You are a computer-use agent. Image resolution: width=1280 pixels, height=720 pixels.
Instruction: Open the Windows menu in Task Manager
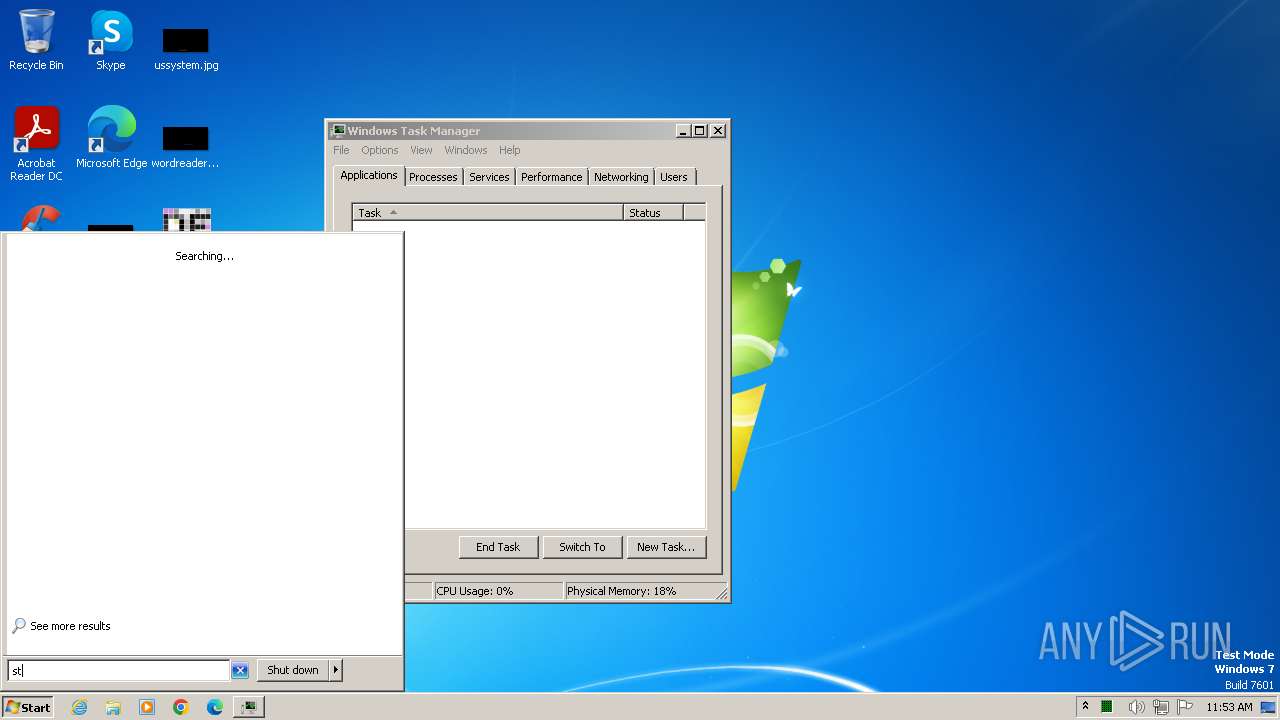coord(465,150)
